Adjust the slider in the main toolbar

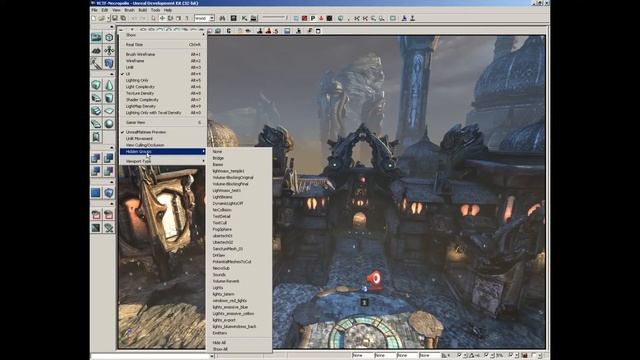pyautogui.click(x=274, y=18)
